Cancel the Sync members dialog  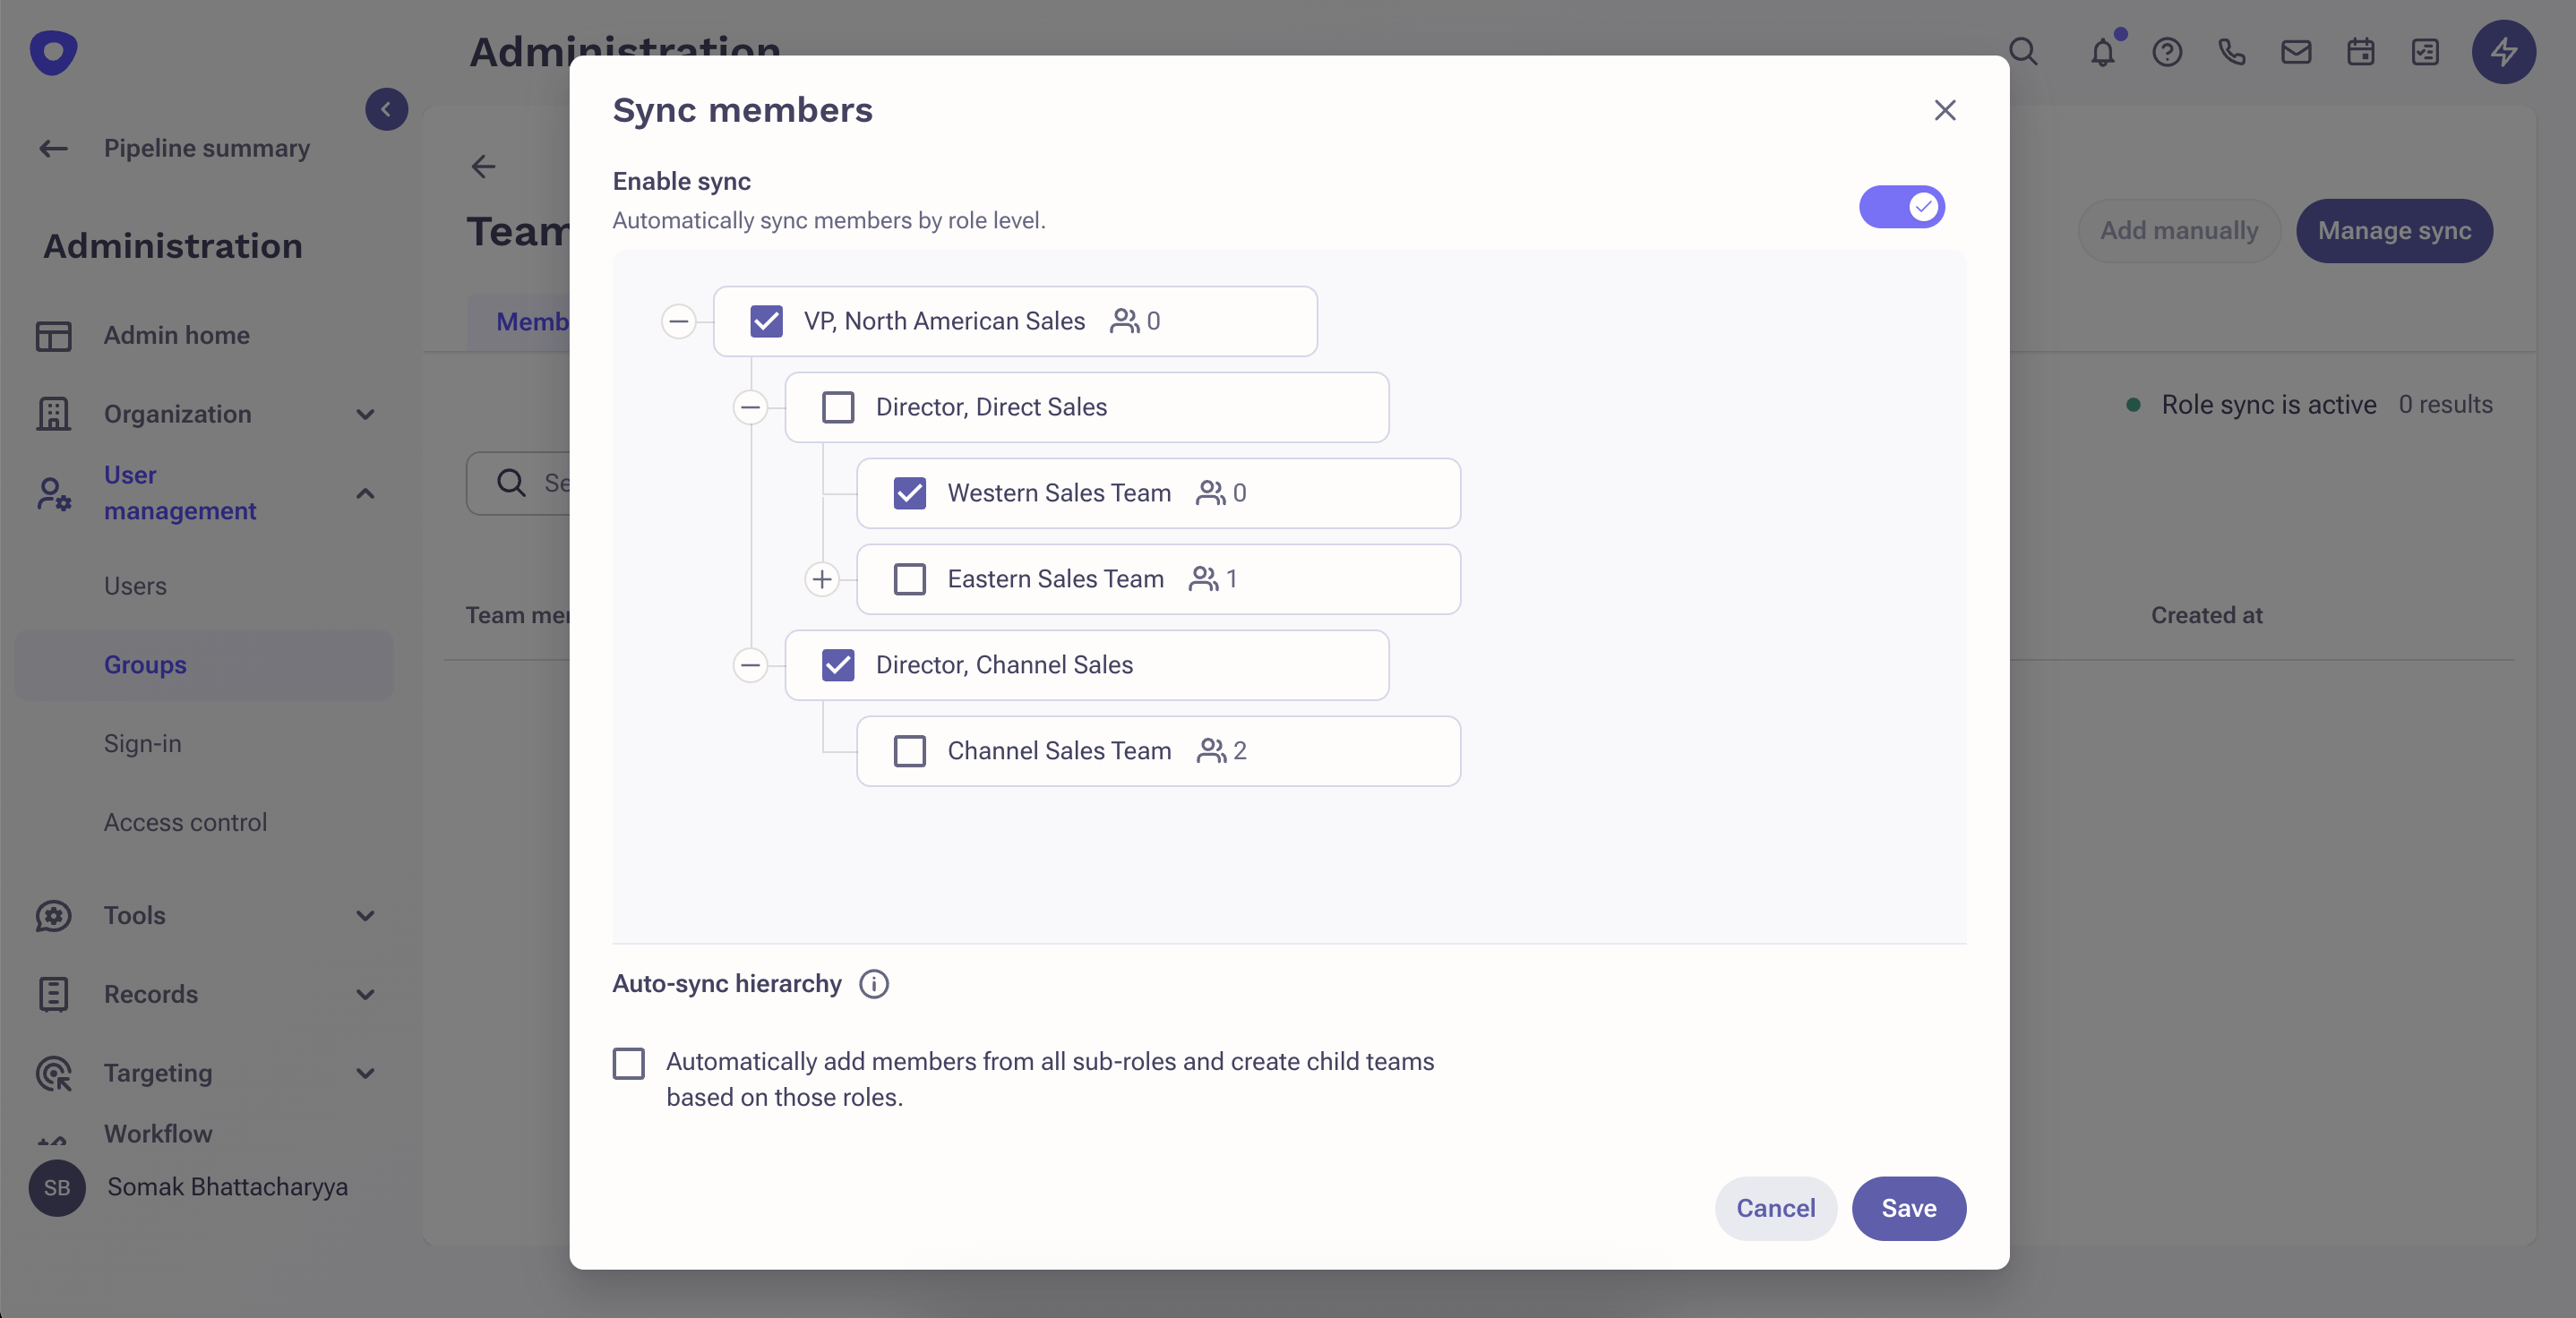(1775, 1208)
